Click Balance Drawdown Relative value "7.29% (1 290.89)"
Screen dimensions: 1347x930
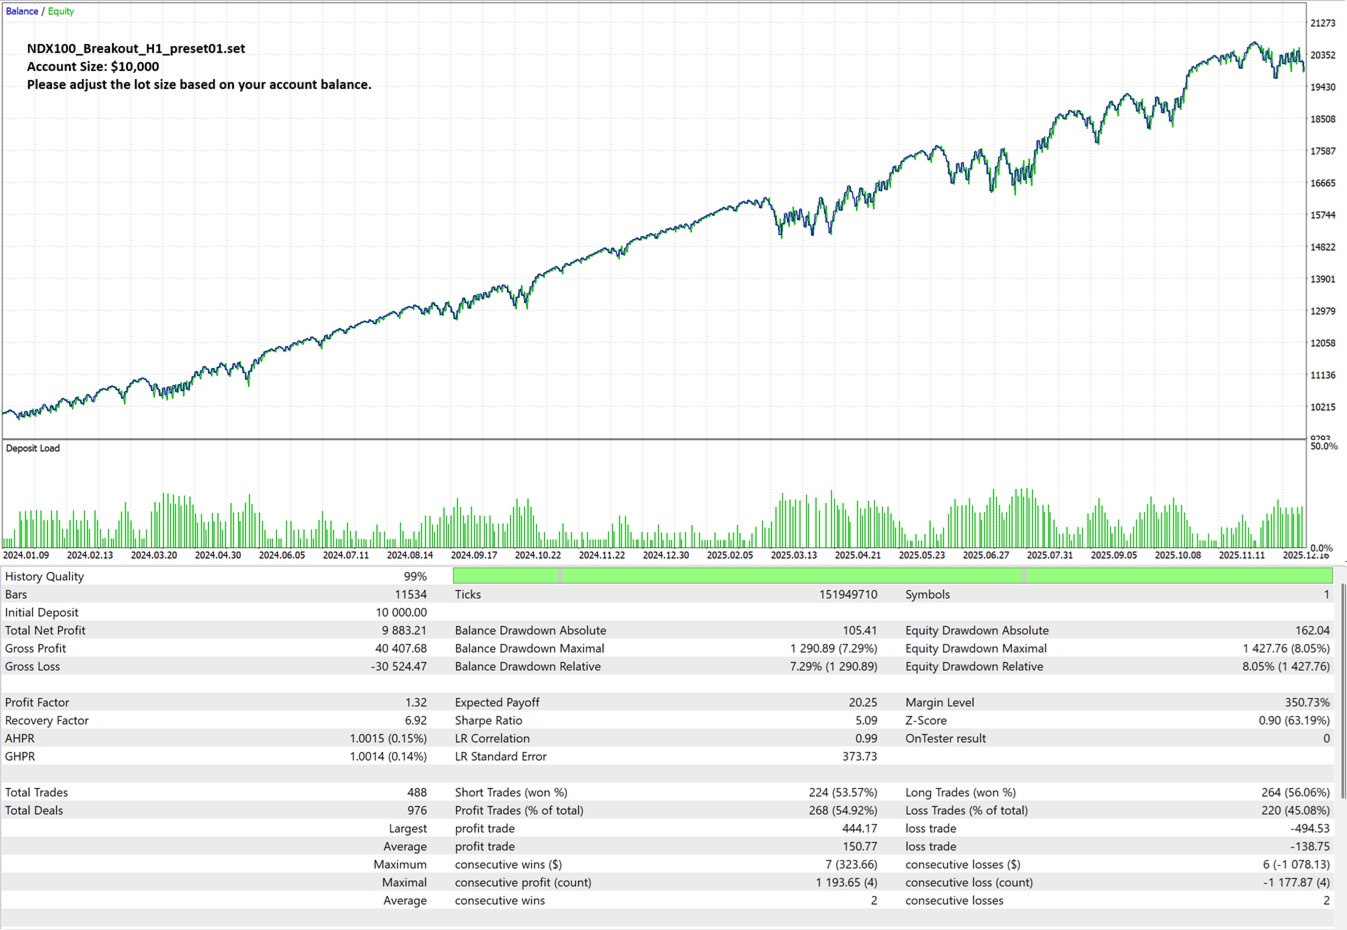(833, 666)
